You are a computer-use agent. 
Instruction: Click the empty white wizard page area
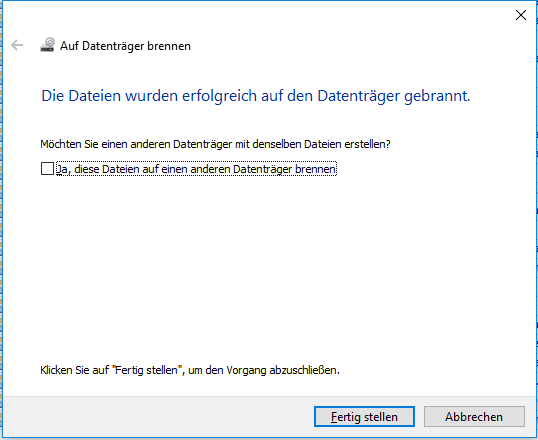(x=268, y=268)
